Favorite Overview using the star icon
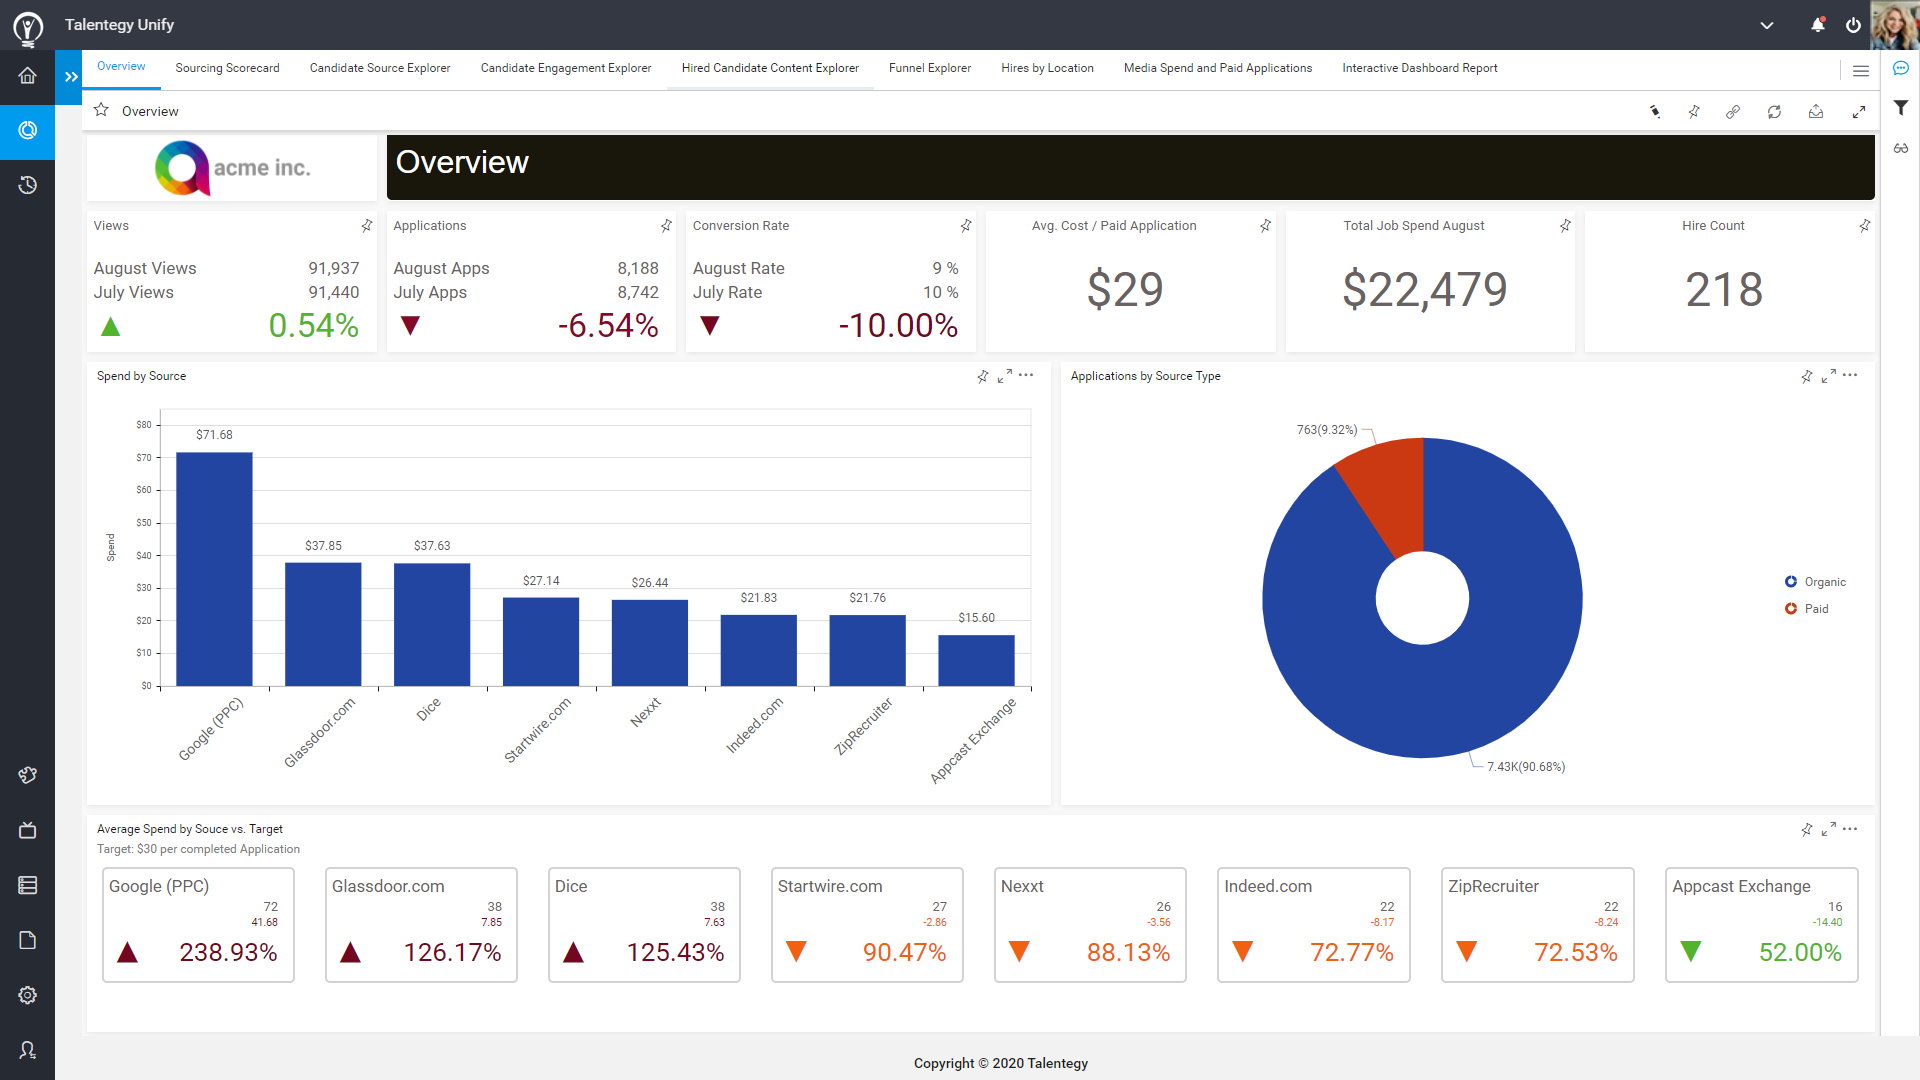The image size is (1920, 1080). [x=100, y=110]
